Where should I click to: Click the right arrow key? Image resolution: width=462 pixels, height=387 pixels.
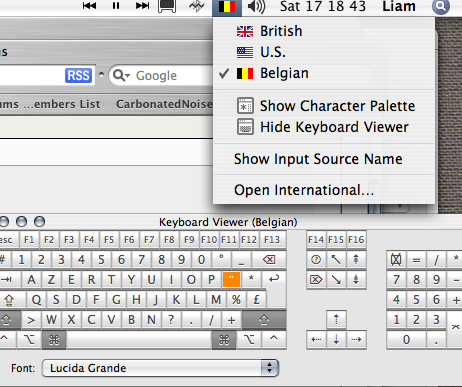pos(356,340)
